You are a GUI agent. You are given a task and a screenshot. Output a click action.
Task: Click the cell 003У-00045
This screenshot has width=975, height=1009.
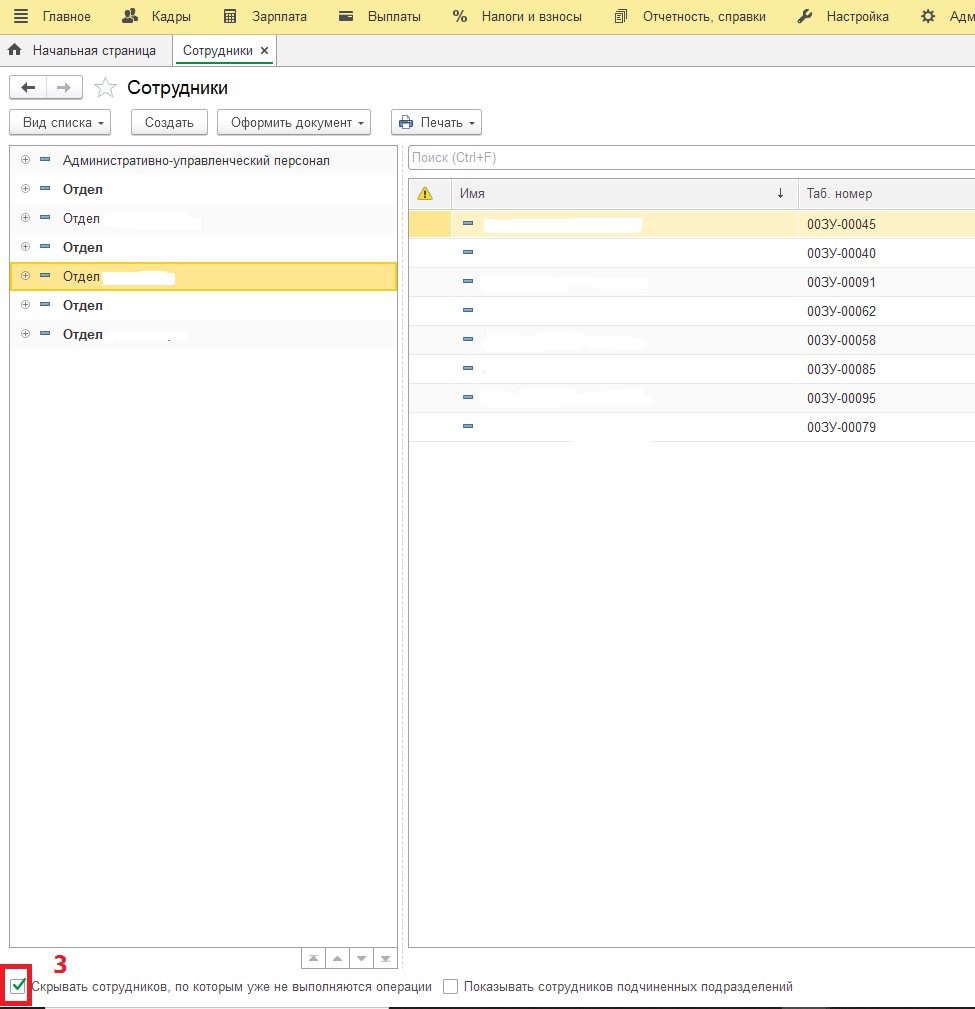pos(841,224)
